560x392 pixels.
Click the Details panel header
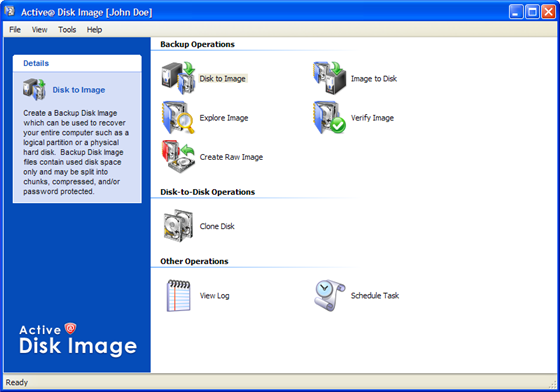click(77, 63)
